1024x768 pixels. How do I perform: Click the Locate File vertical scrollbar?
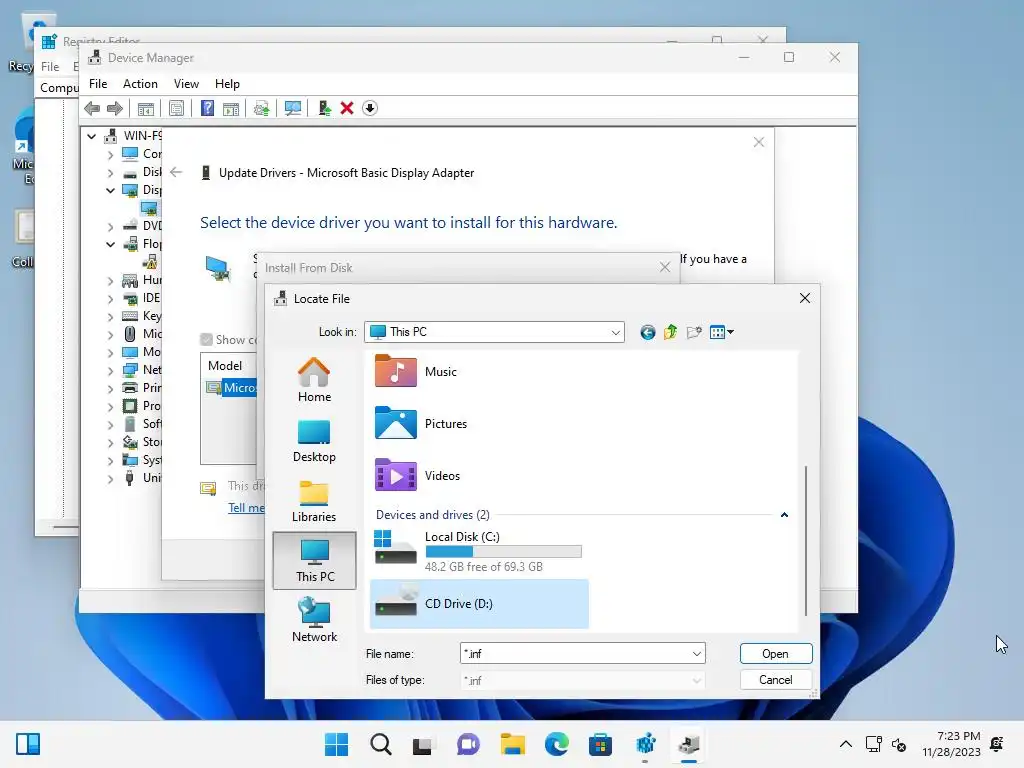tap(806, 541)
